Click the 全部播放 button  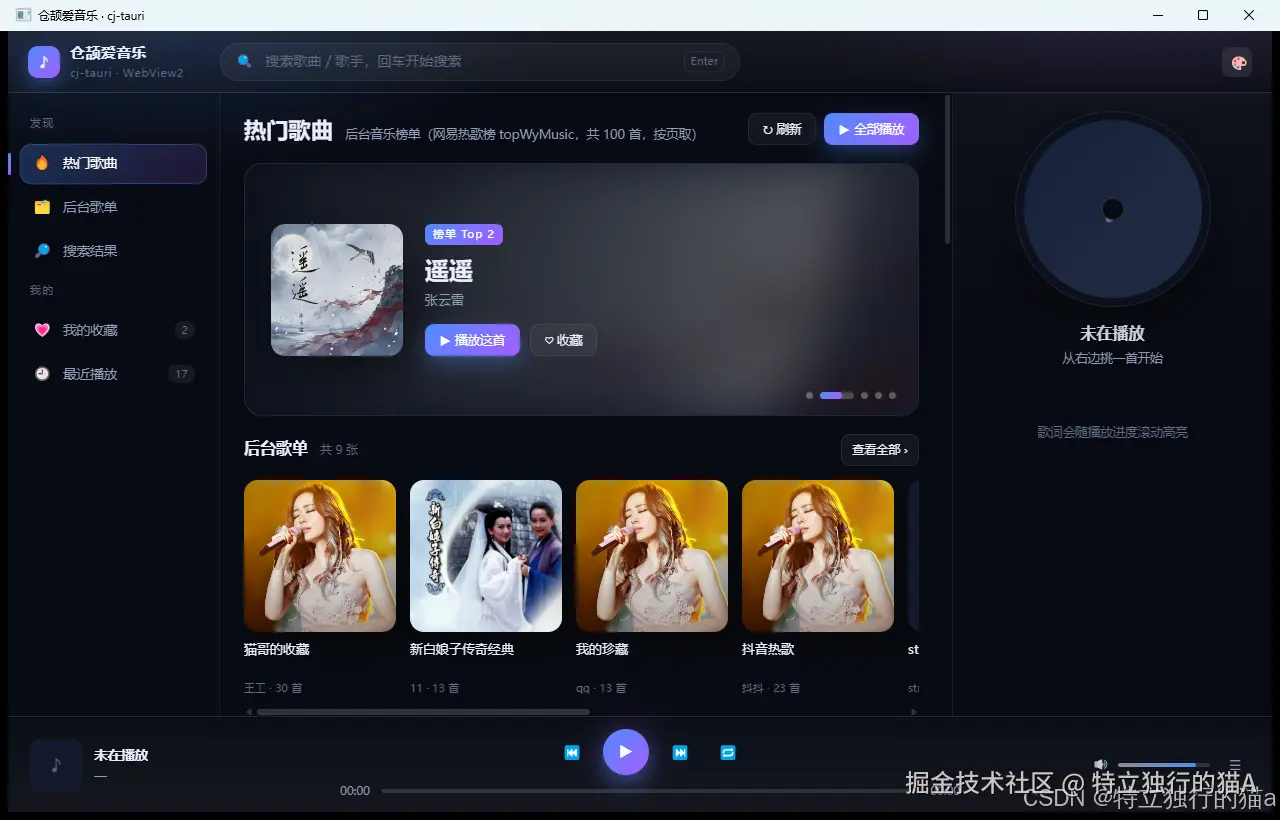[871, 129]
